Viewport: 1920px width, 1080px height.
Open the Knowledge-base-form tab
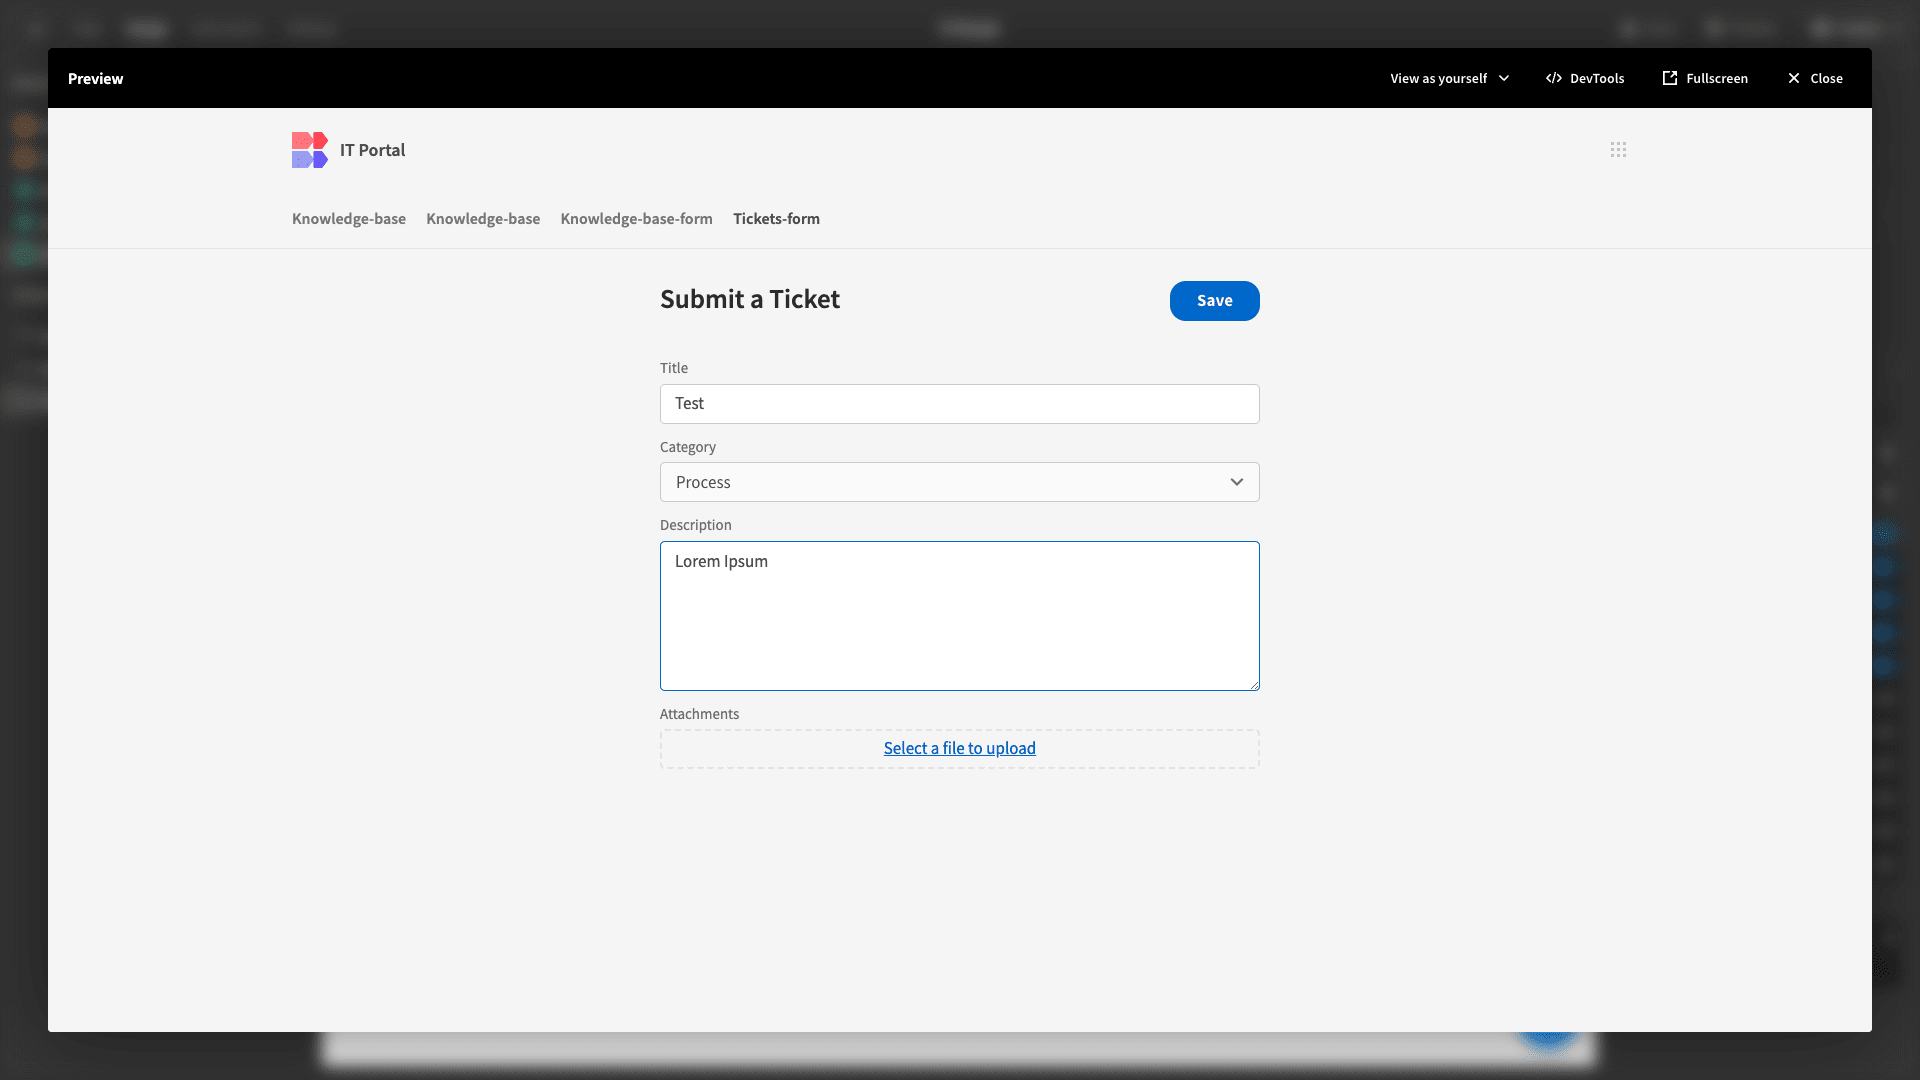636,219
